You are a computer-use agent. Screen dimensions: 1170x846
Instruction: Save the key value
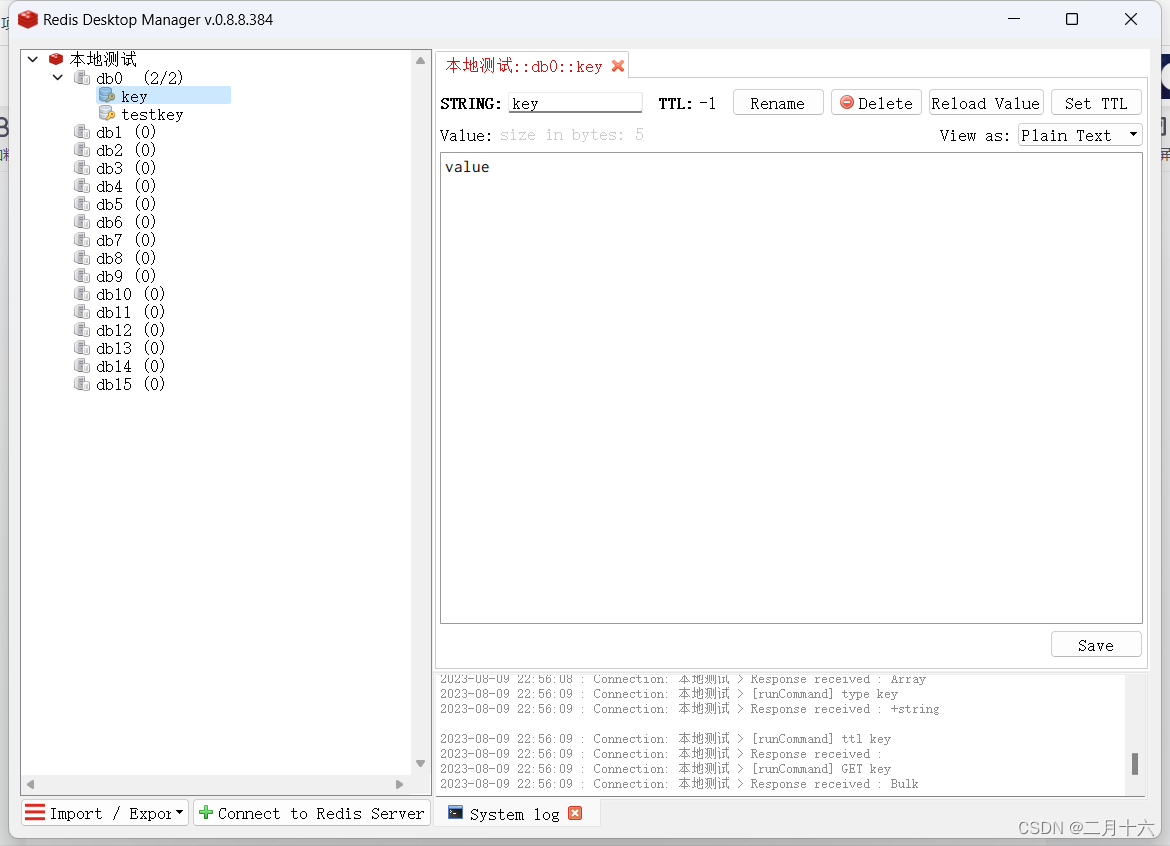1096,645
